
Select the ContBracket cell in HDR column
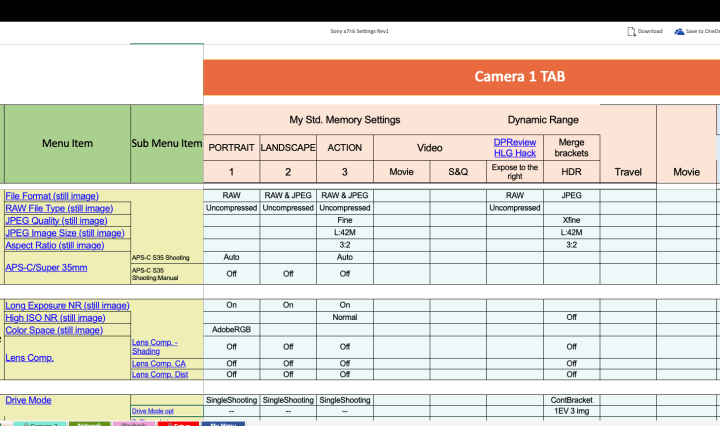(571, 400)
